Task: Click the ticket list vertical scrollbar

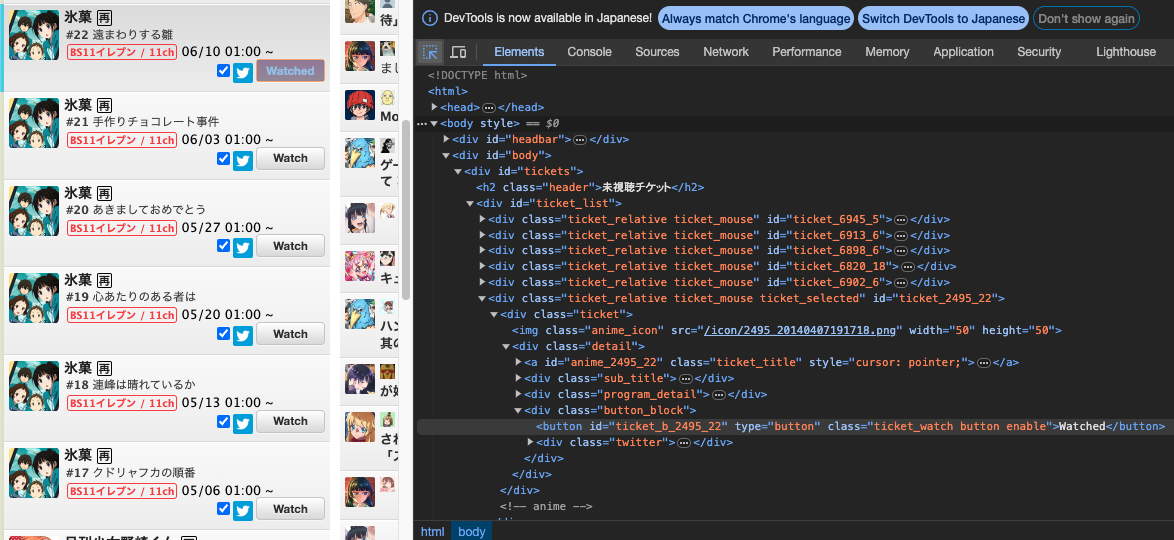Action: click(x=407, y=210)
